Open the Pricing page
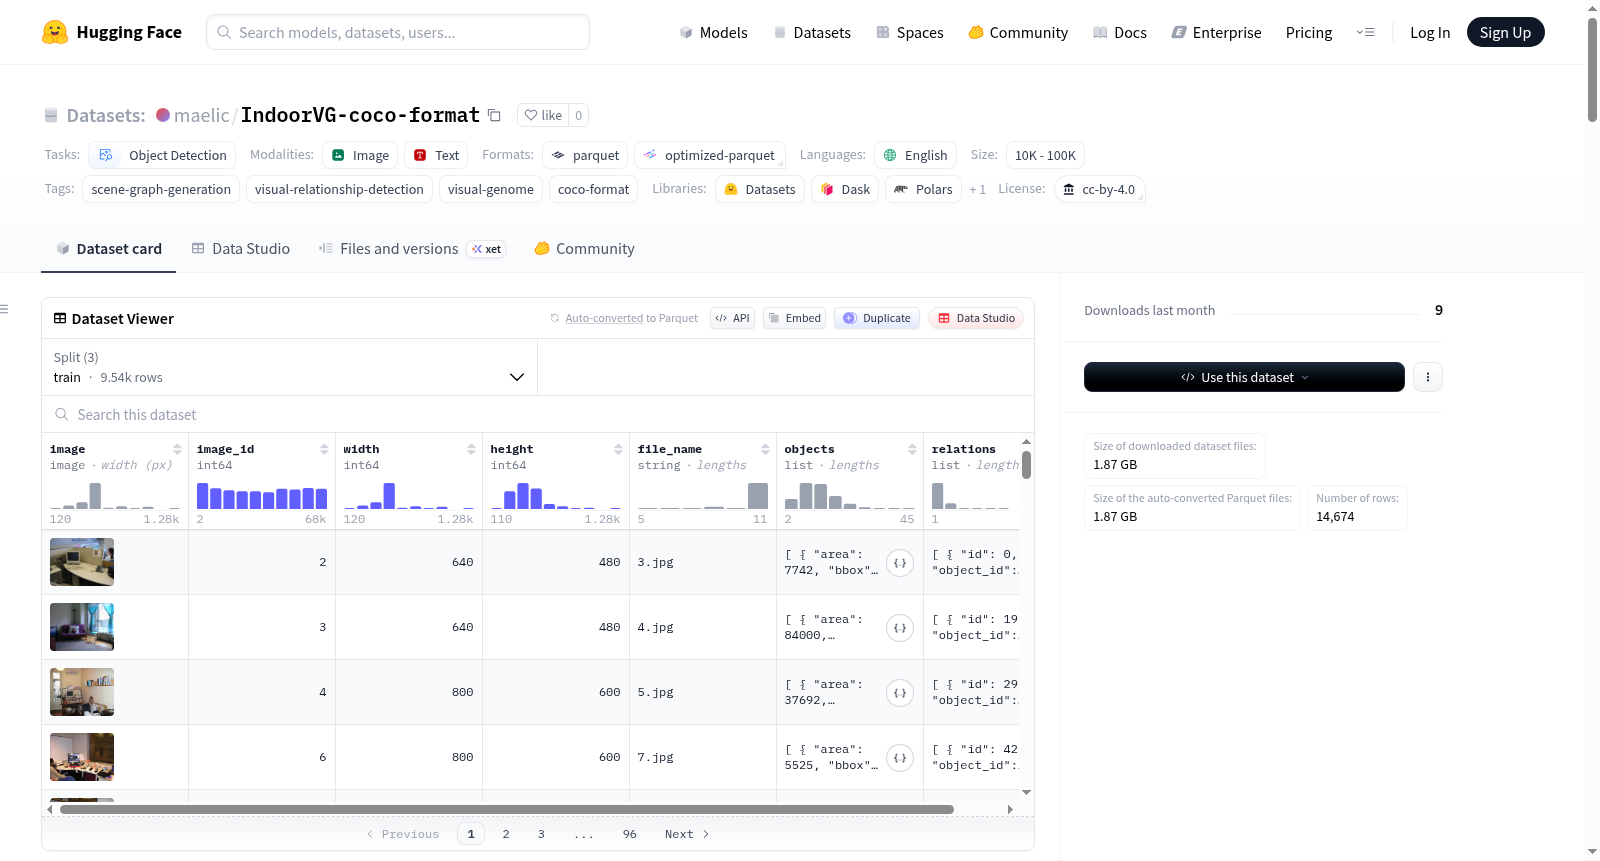 pos(1309,32)
